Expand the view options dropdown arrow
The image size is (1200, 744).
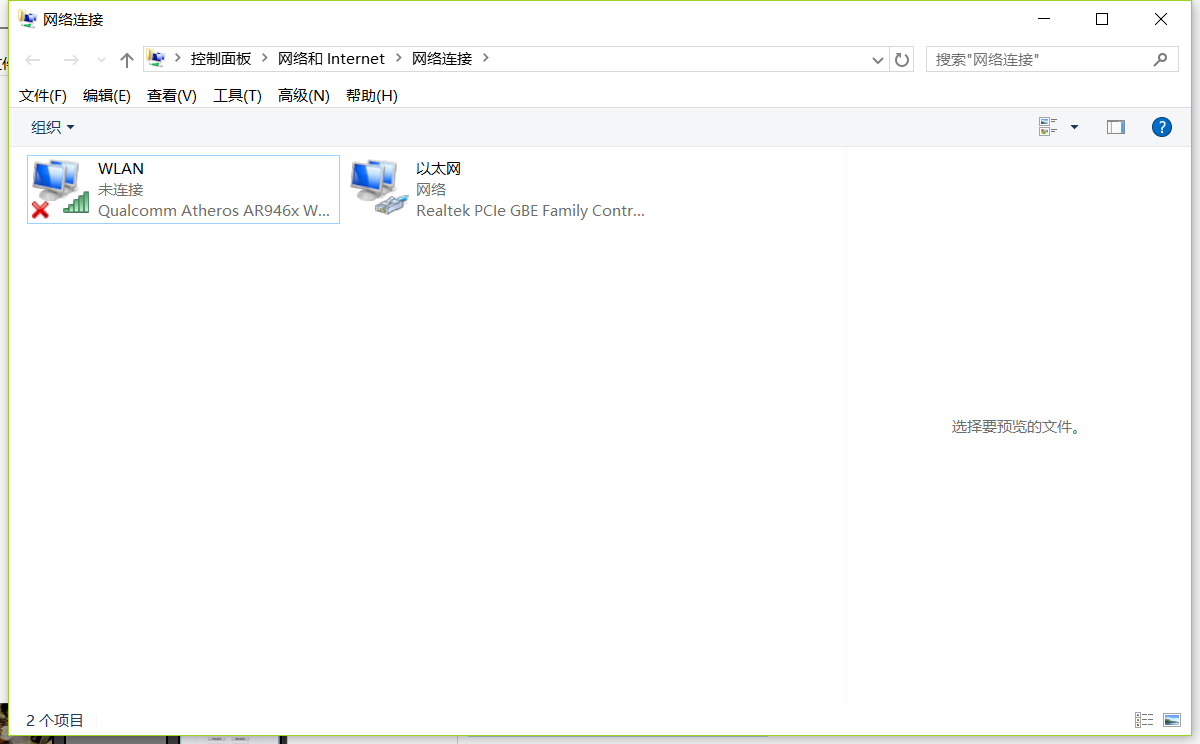pos(1074,127)
